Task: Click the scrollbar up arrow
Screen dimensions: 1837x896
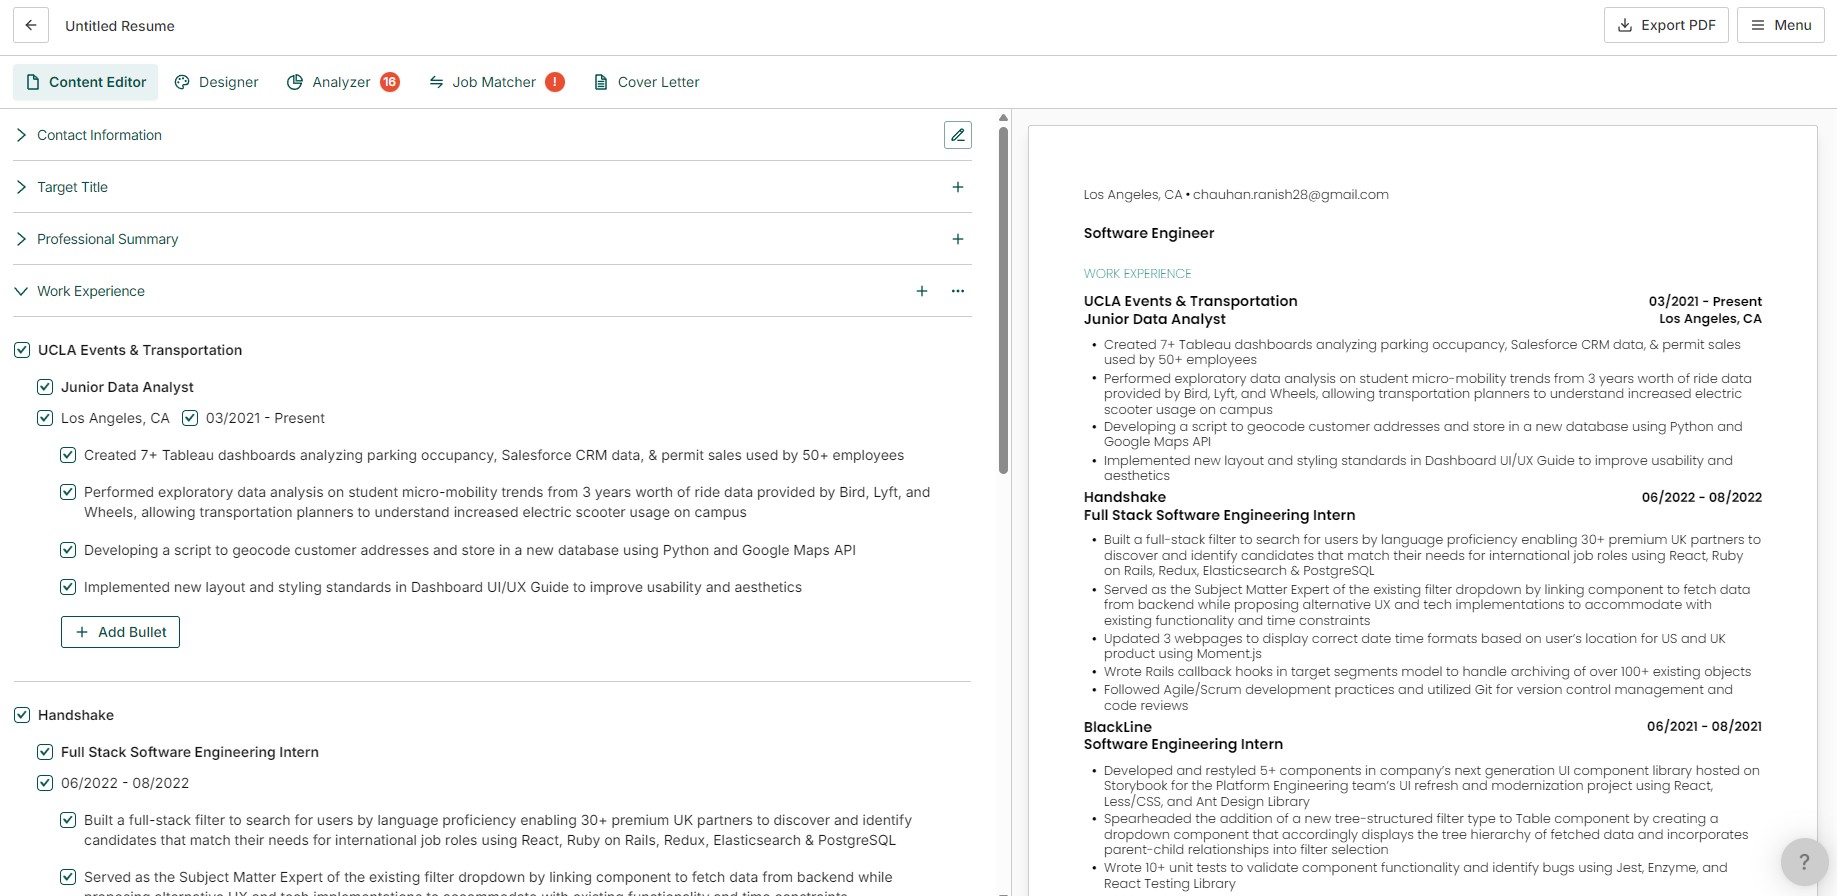Action: click(x=1003, y=118)
